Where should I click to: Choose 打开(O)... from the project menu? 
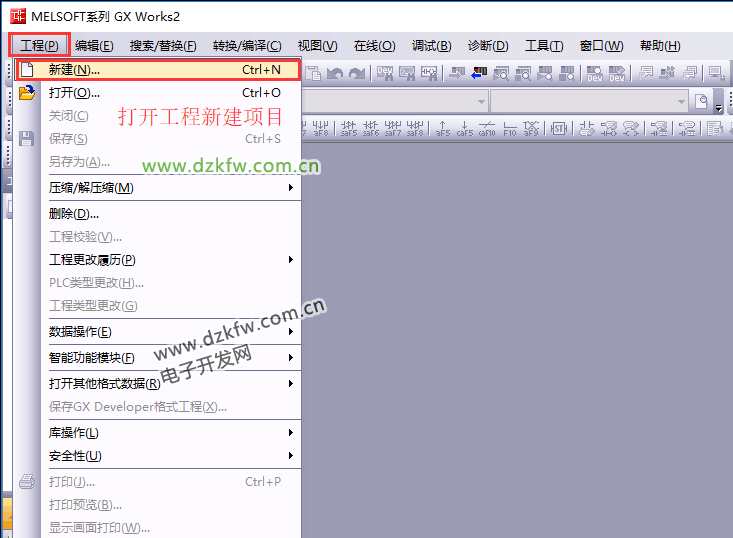(x=75, y=93)
